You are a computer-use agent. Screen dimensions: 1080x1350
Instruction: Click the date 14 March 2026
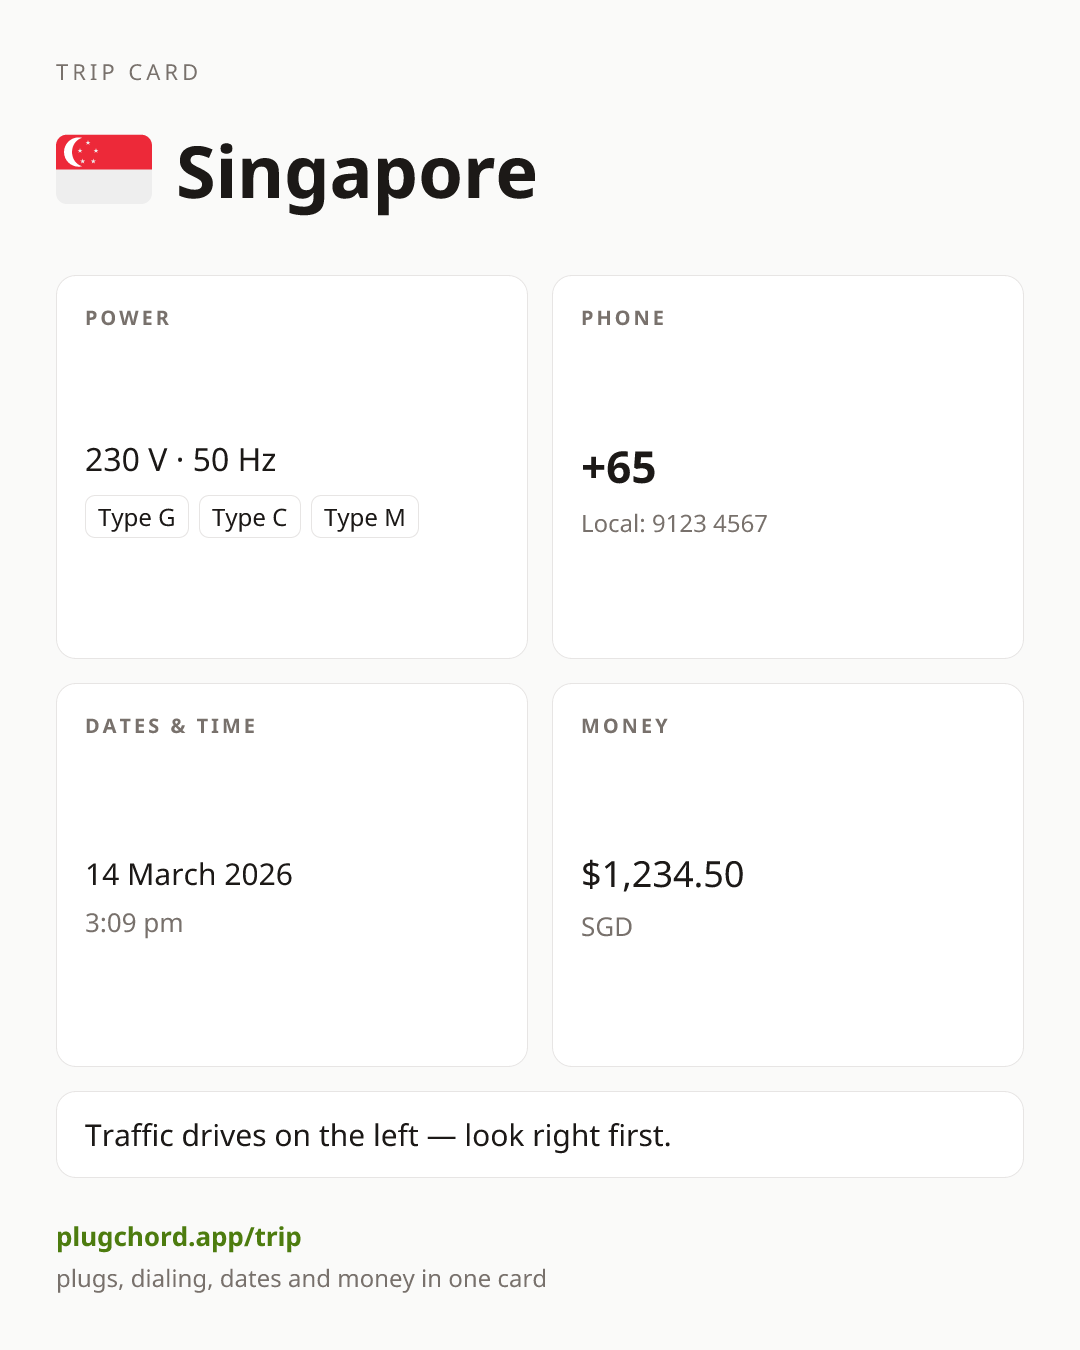189,874
